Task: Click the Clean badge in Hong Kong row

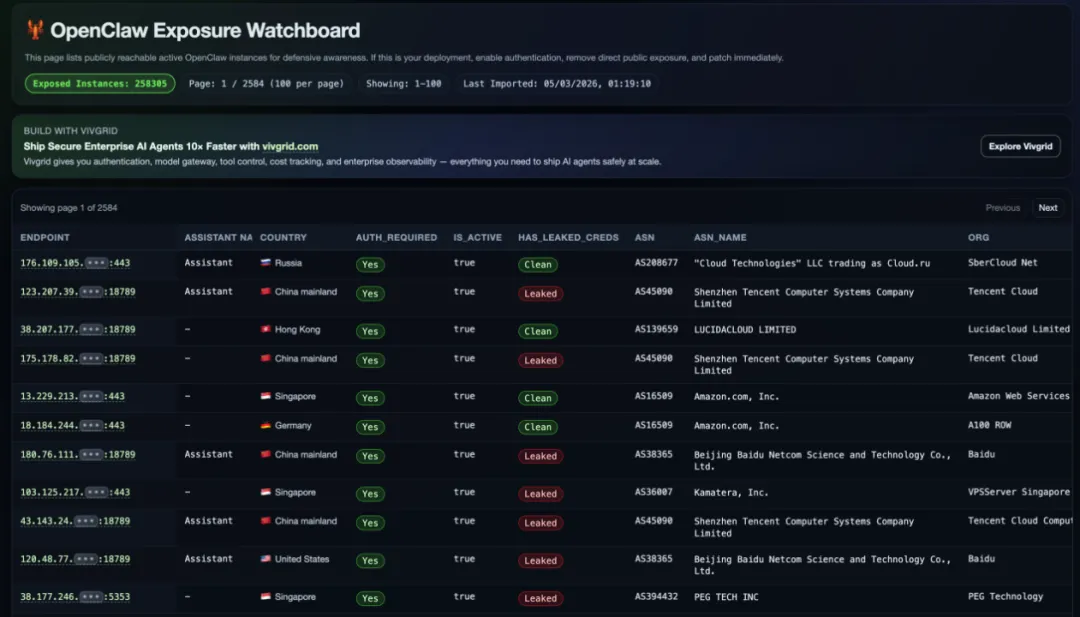Action: (538, 331)
